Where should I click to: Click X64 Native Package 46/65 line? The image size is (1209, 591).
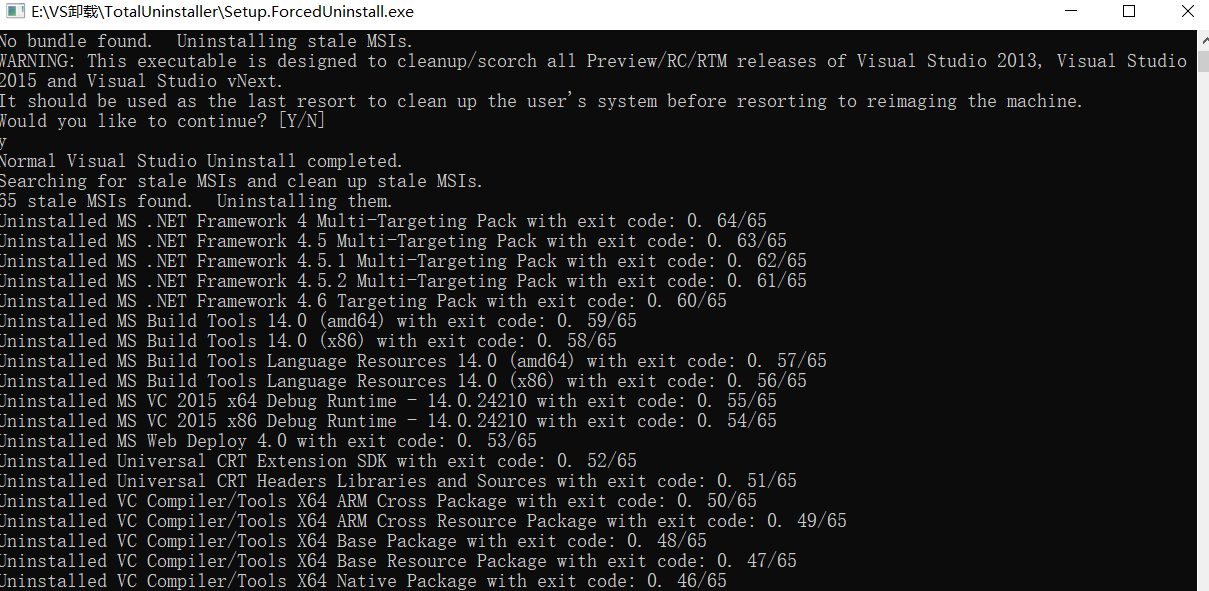(x=363, y=581)
